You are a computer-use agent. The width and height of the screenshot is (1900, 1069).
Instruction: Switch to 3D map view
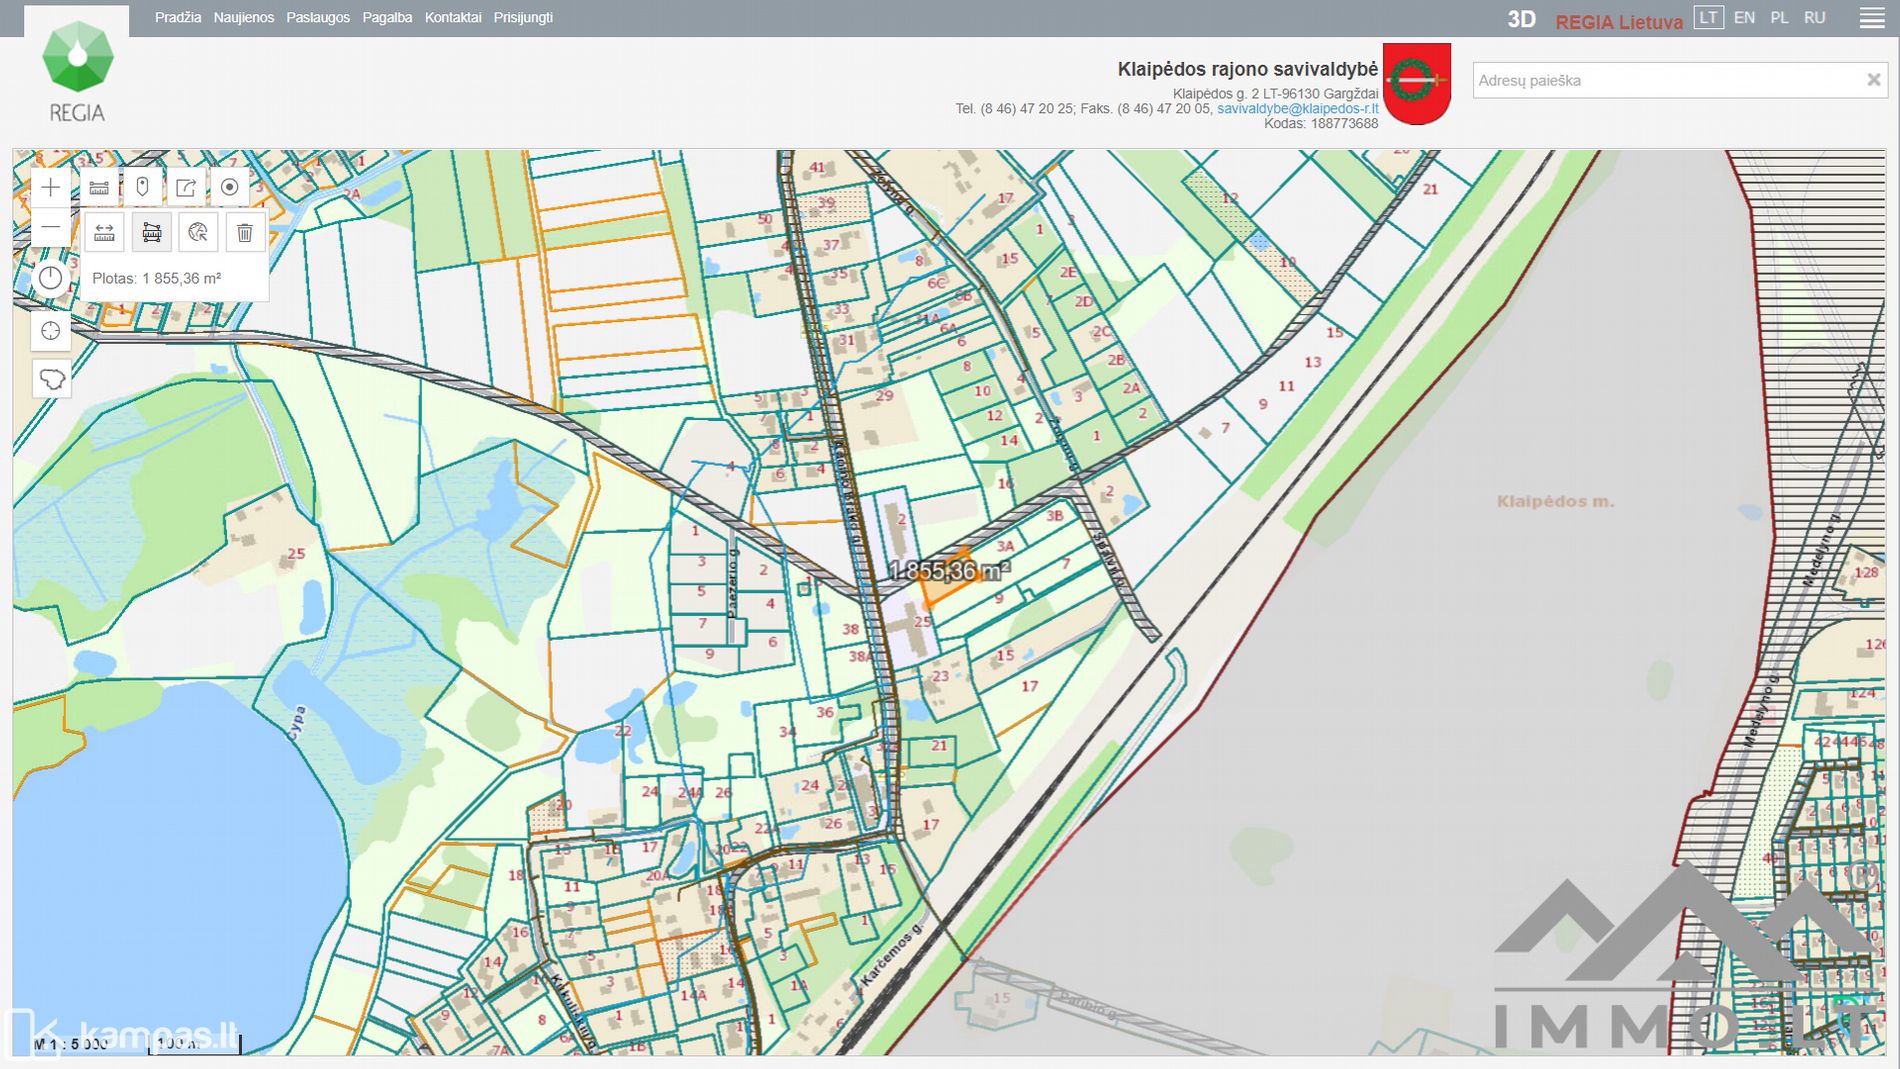(x=1521, y=19)
